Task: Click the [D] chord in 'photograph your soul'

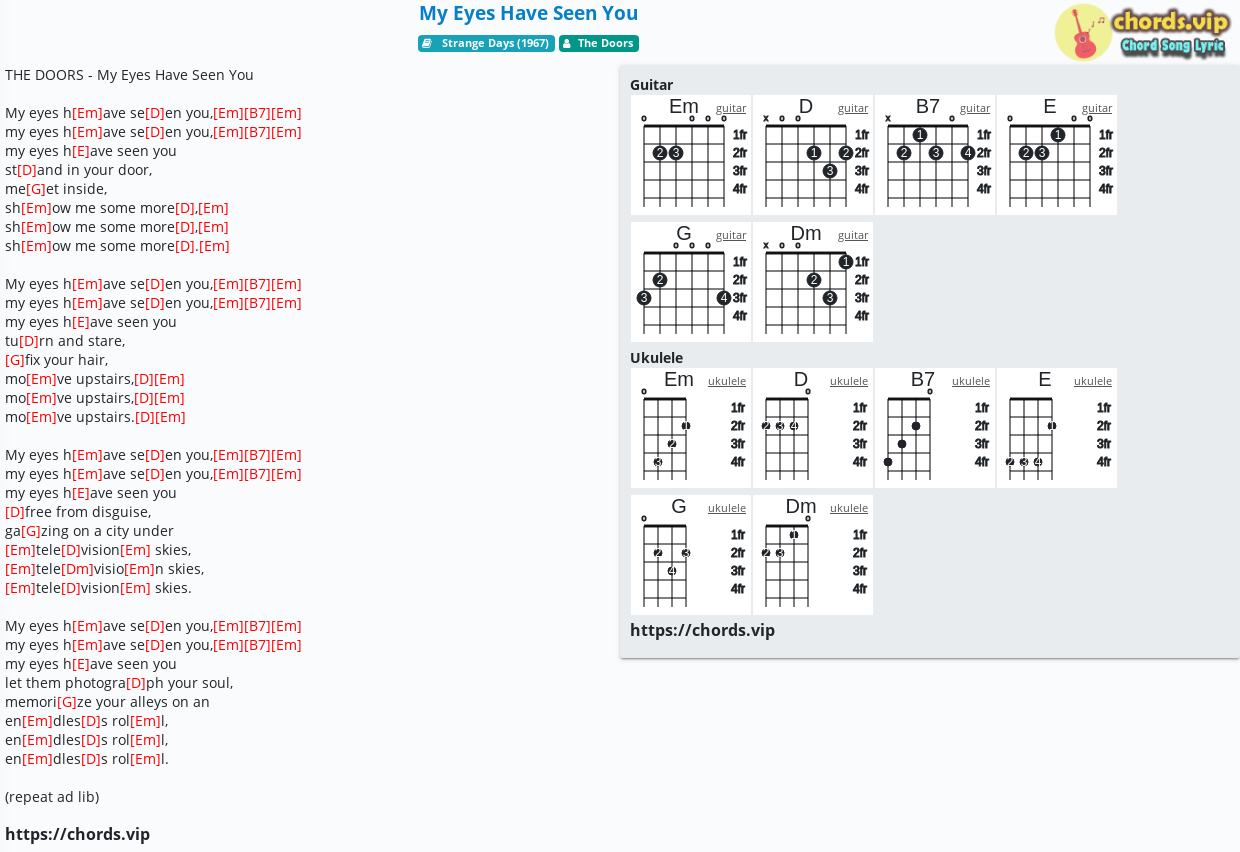Action: [136, 683]
